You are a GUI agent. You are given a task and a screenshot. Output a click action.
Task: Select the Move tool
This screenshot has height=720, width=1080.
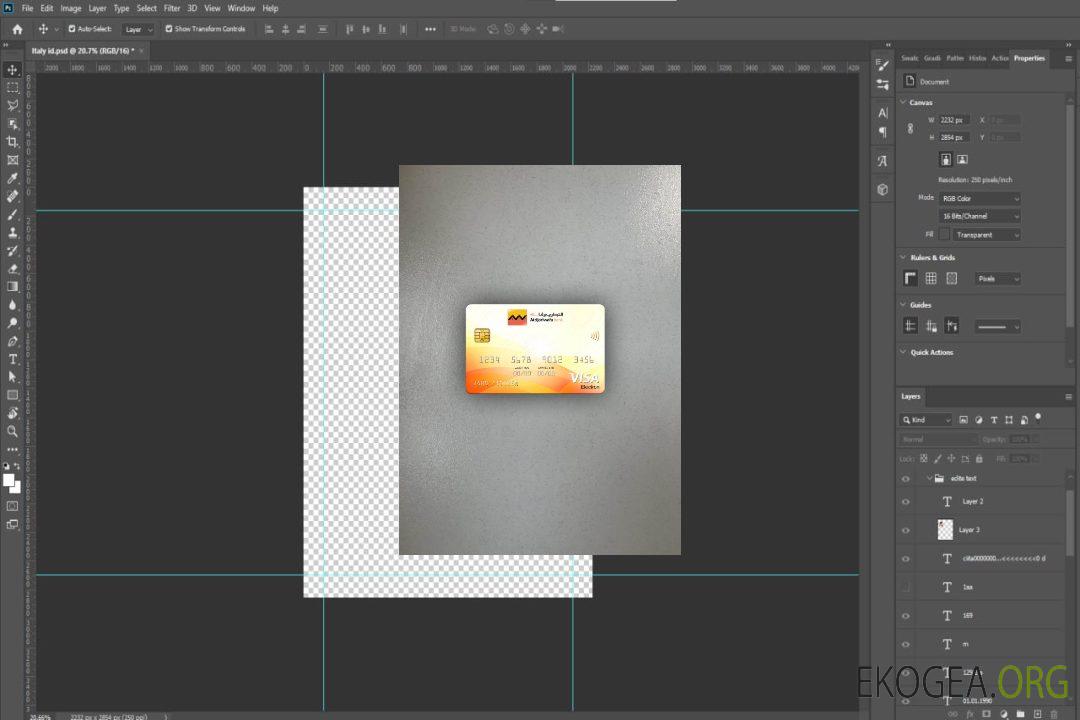pos(12,70)
